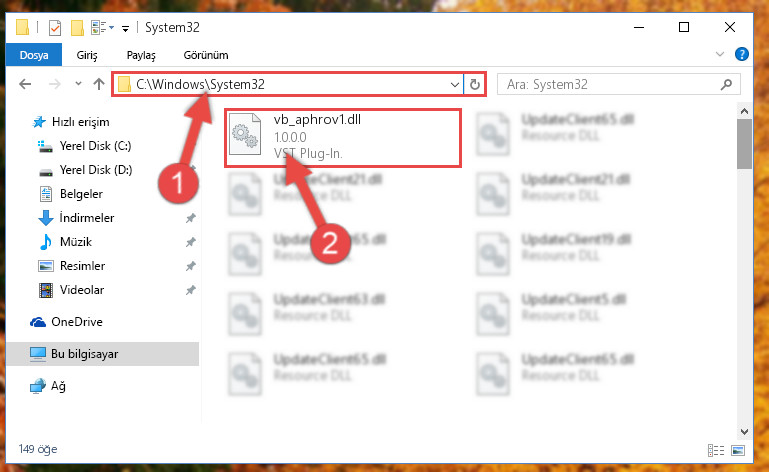Open customize quick access toolbar dropdown
The height and width of the screenshot is (472, 769).
click(126, 28)
